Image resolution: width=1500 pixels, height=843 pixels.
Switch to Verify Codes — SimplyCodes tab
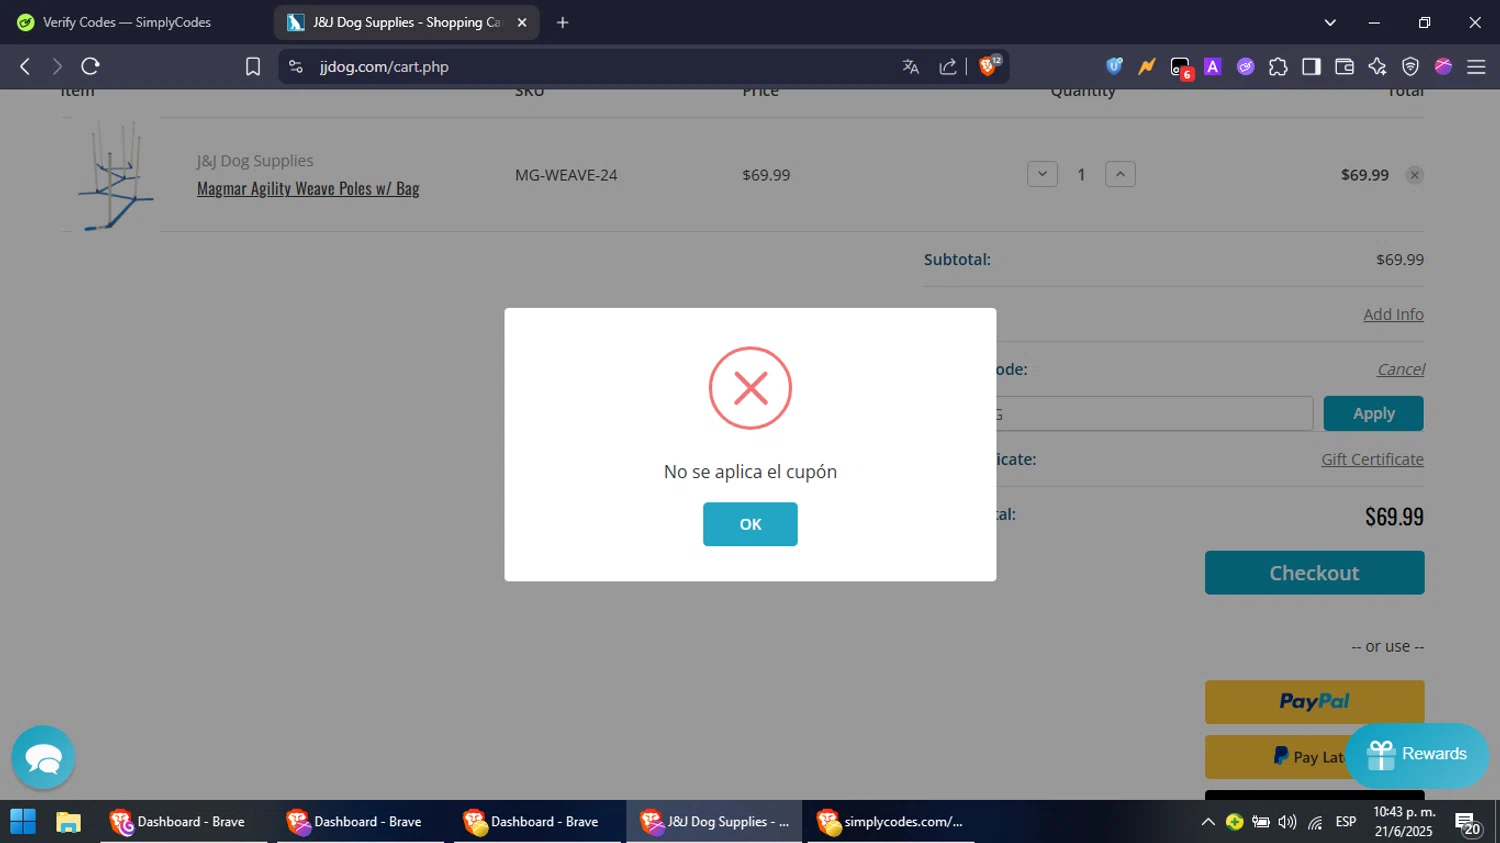pyautogui.click(x=128, y=22)
